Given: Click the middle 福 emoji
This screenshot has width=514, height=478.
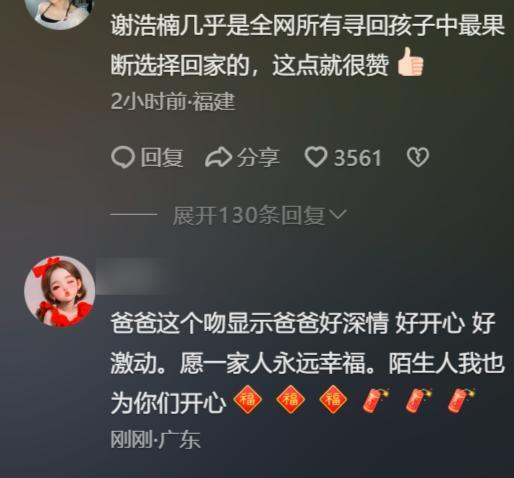Looking at the screenshot, I should coord(290,399).
